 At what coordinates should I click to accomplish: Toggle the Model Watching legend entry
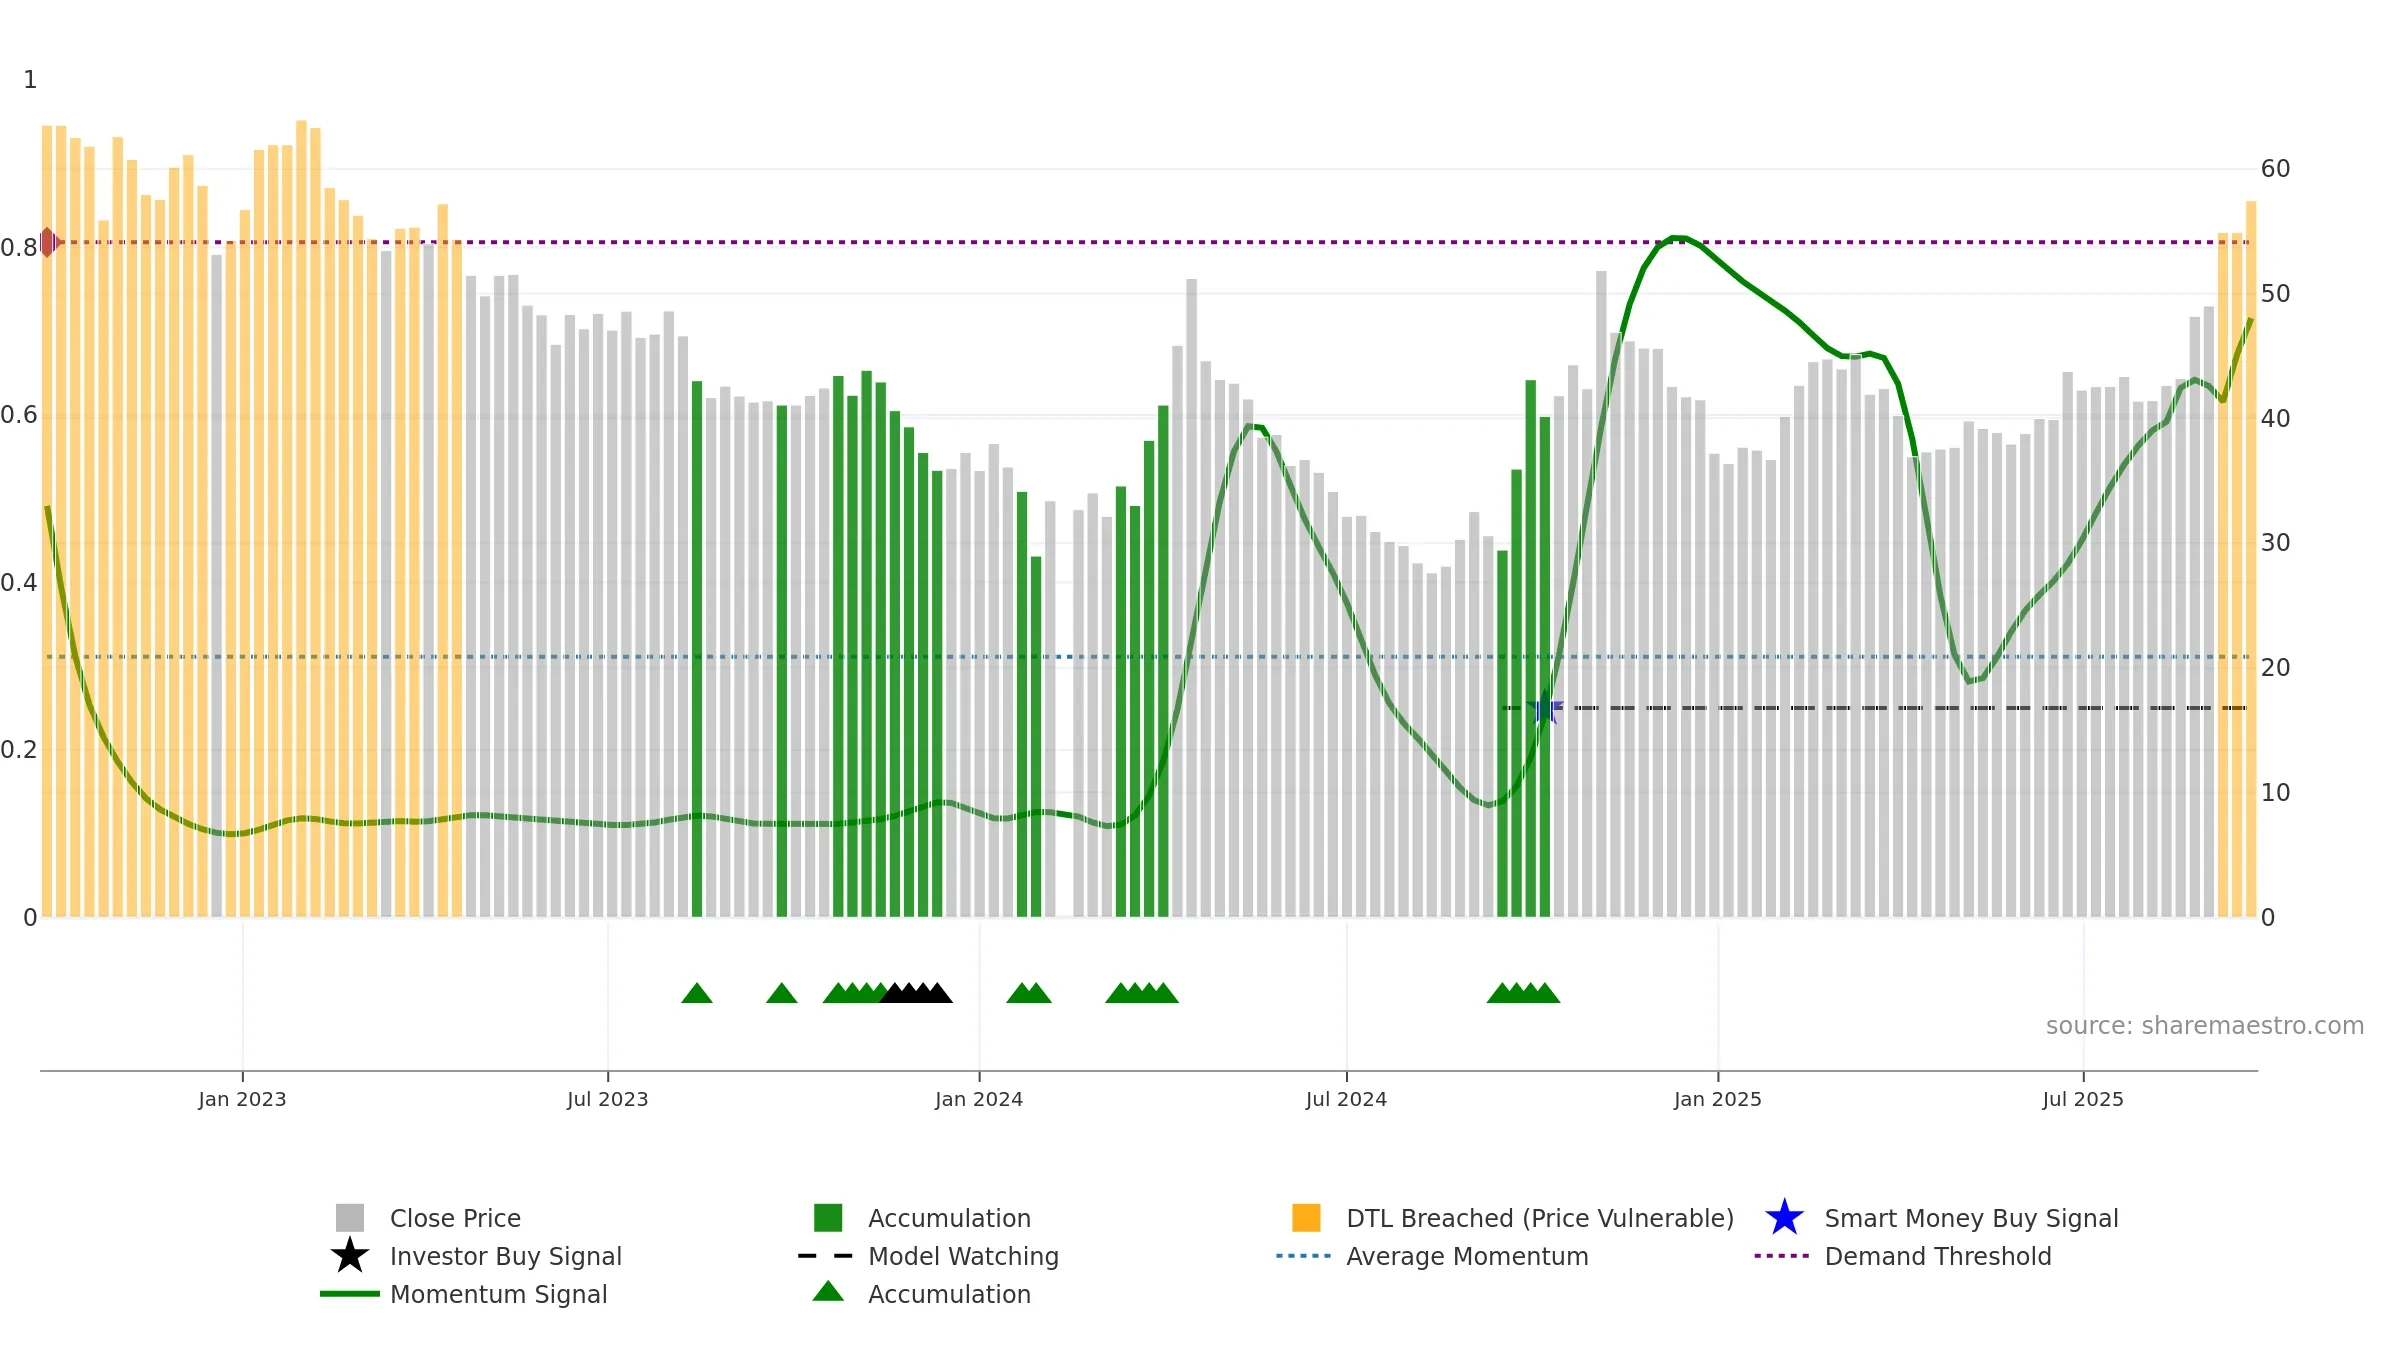(x=928, y=1256)
